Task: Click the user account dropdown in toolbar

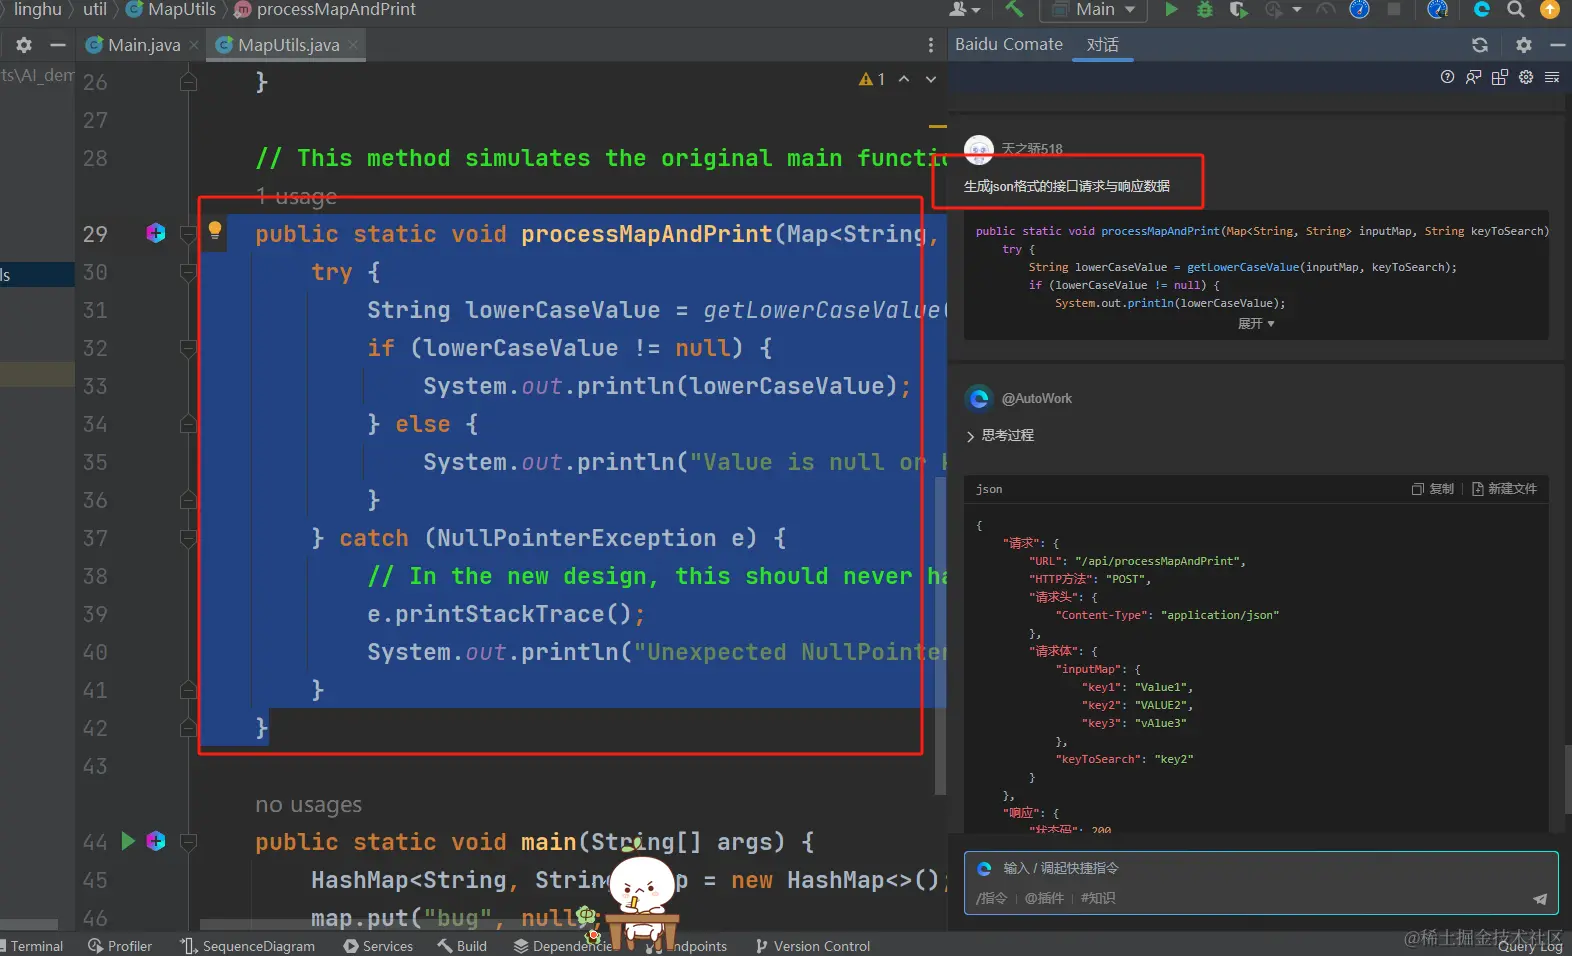Action: coord(964,9)
